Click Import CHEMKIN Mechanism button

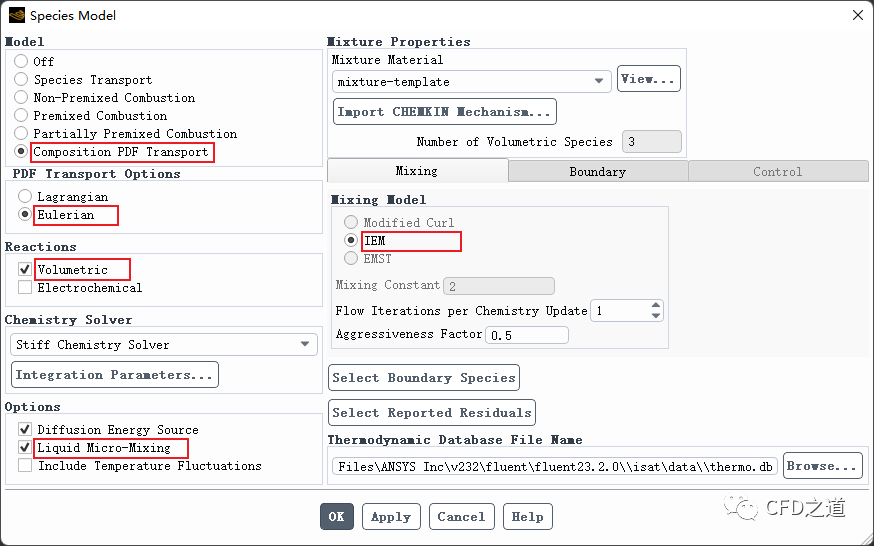point(444,111)
